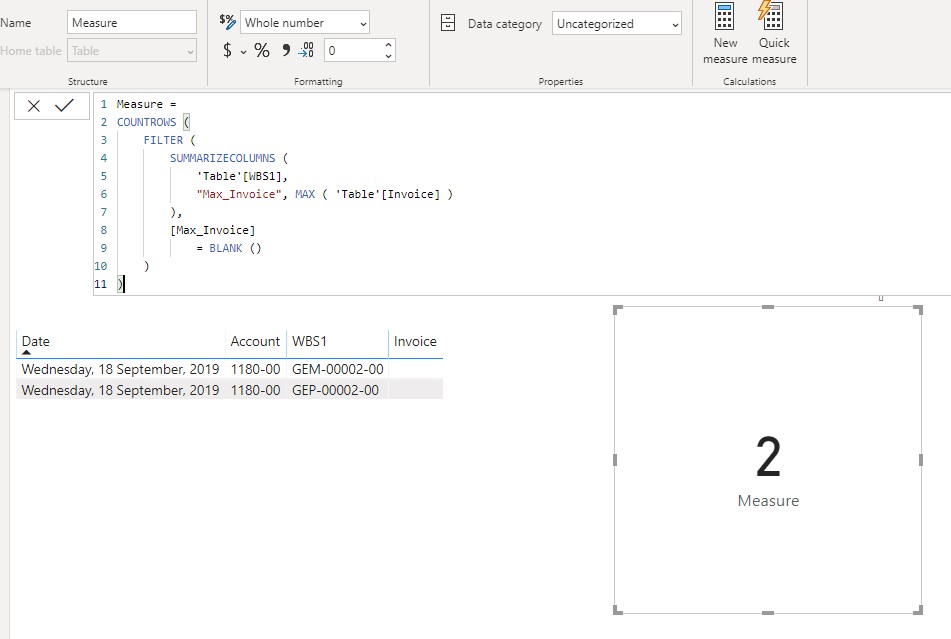Click the decimal places icon

[x=306, y=50]
